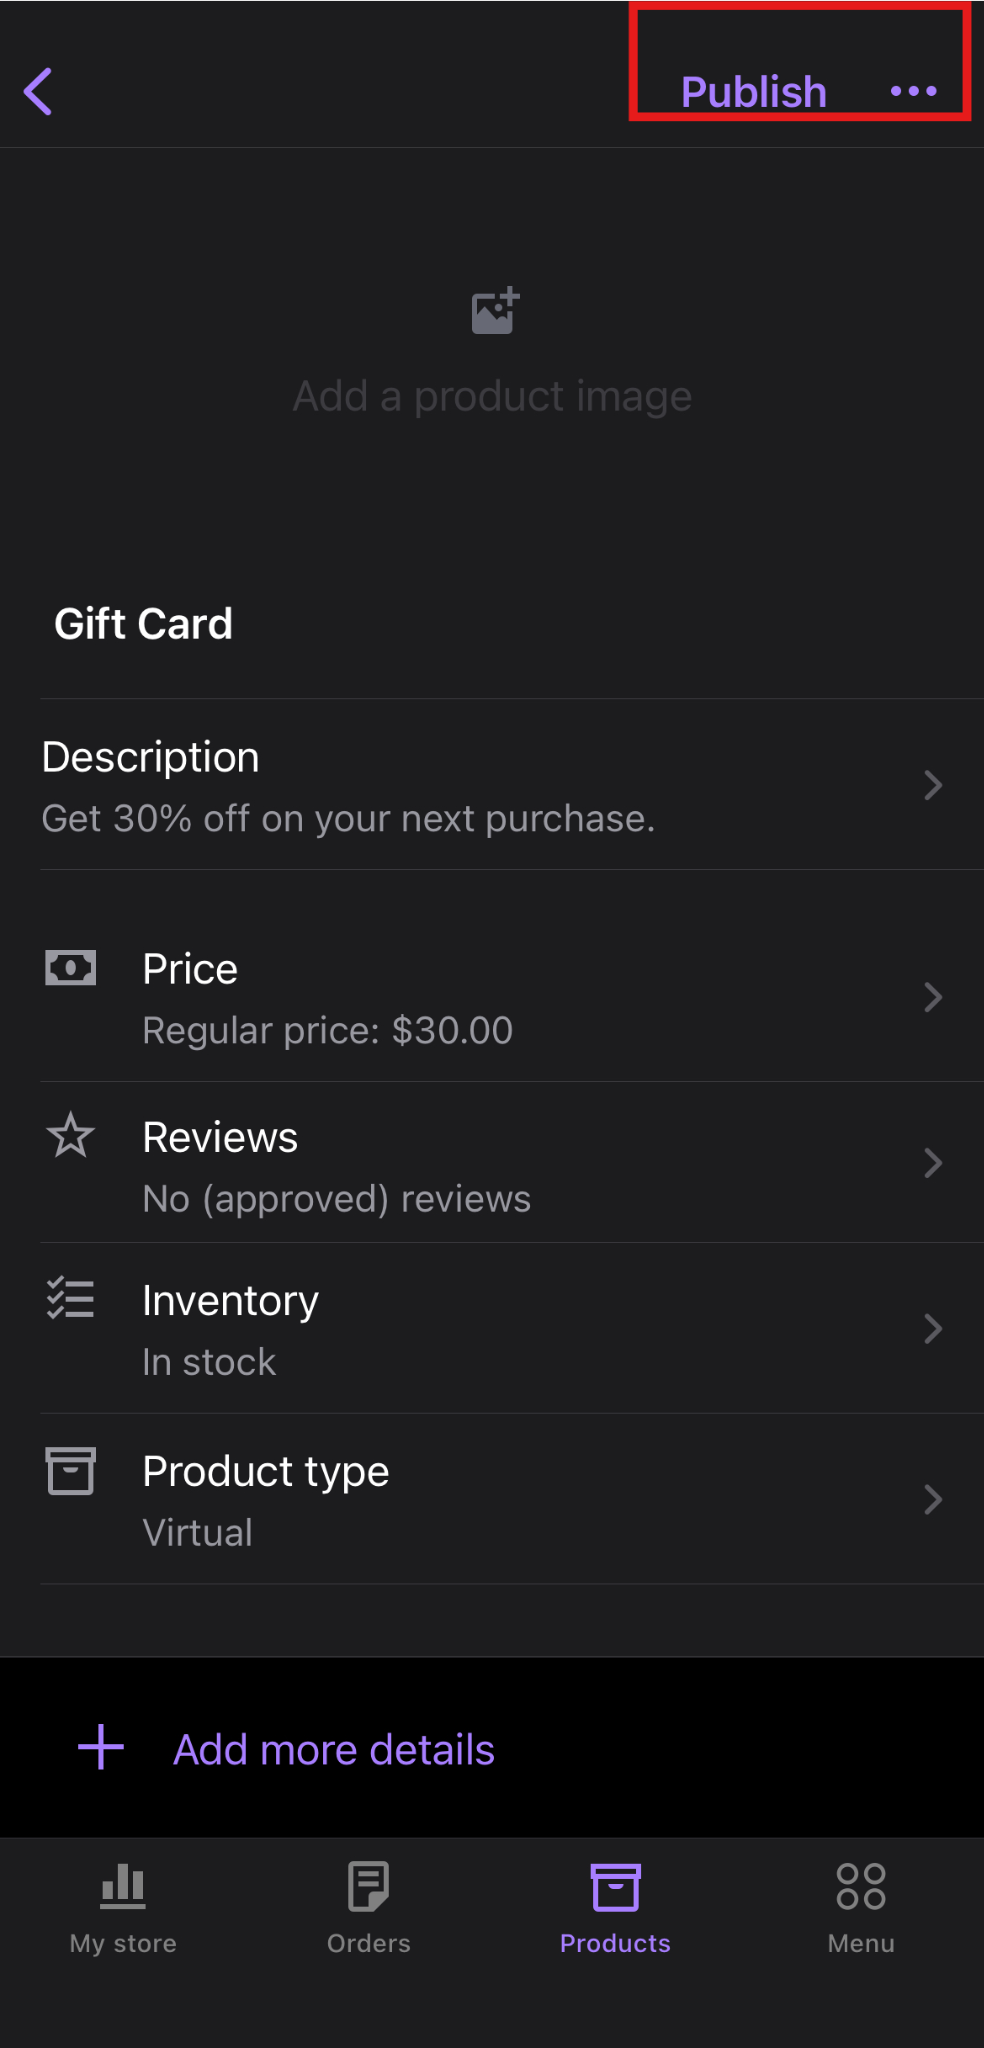The image size is (984, 2048).
Task: Click the Price banknote icon
Action: pyautogui.click(x=71, y=968)
